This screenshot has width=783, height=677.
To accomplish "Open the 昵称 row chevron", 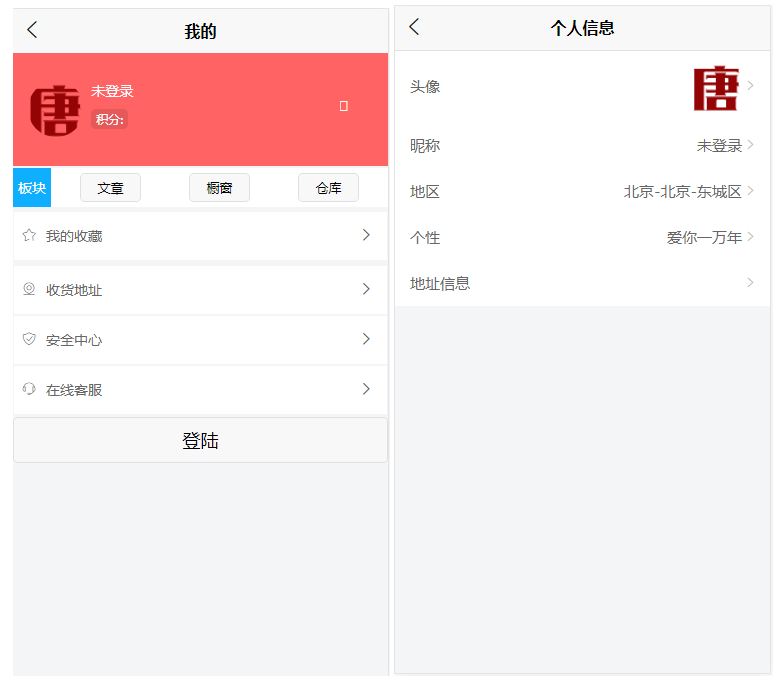I will tap(751, 145).
